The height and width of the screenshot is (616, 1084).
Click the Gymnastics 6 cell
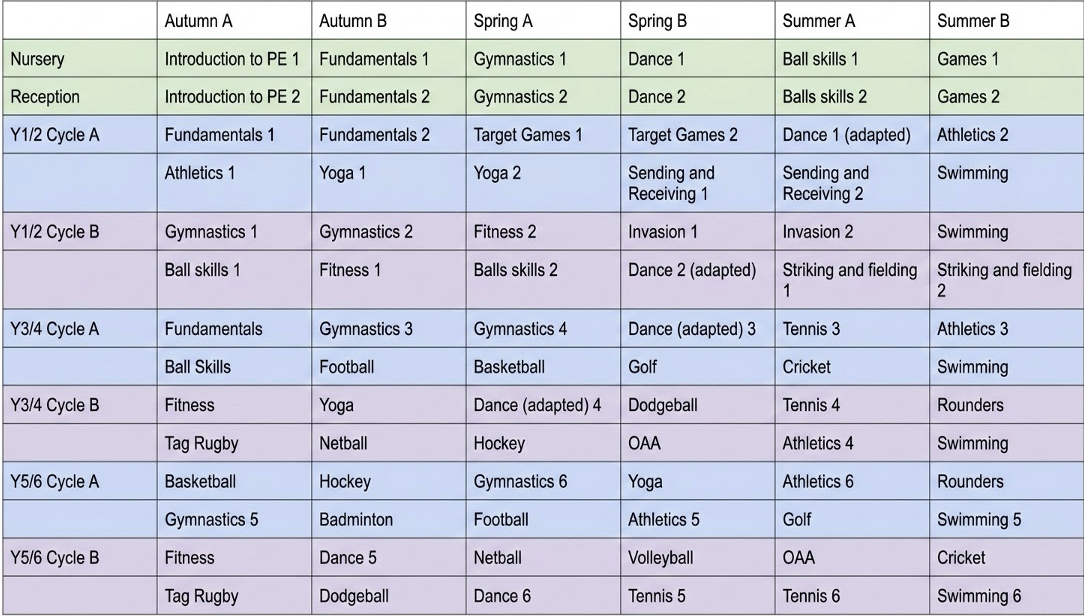(x=543, y=480)
